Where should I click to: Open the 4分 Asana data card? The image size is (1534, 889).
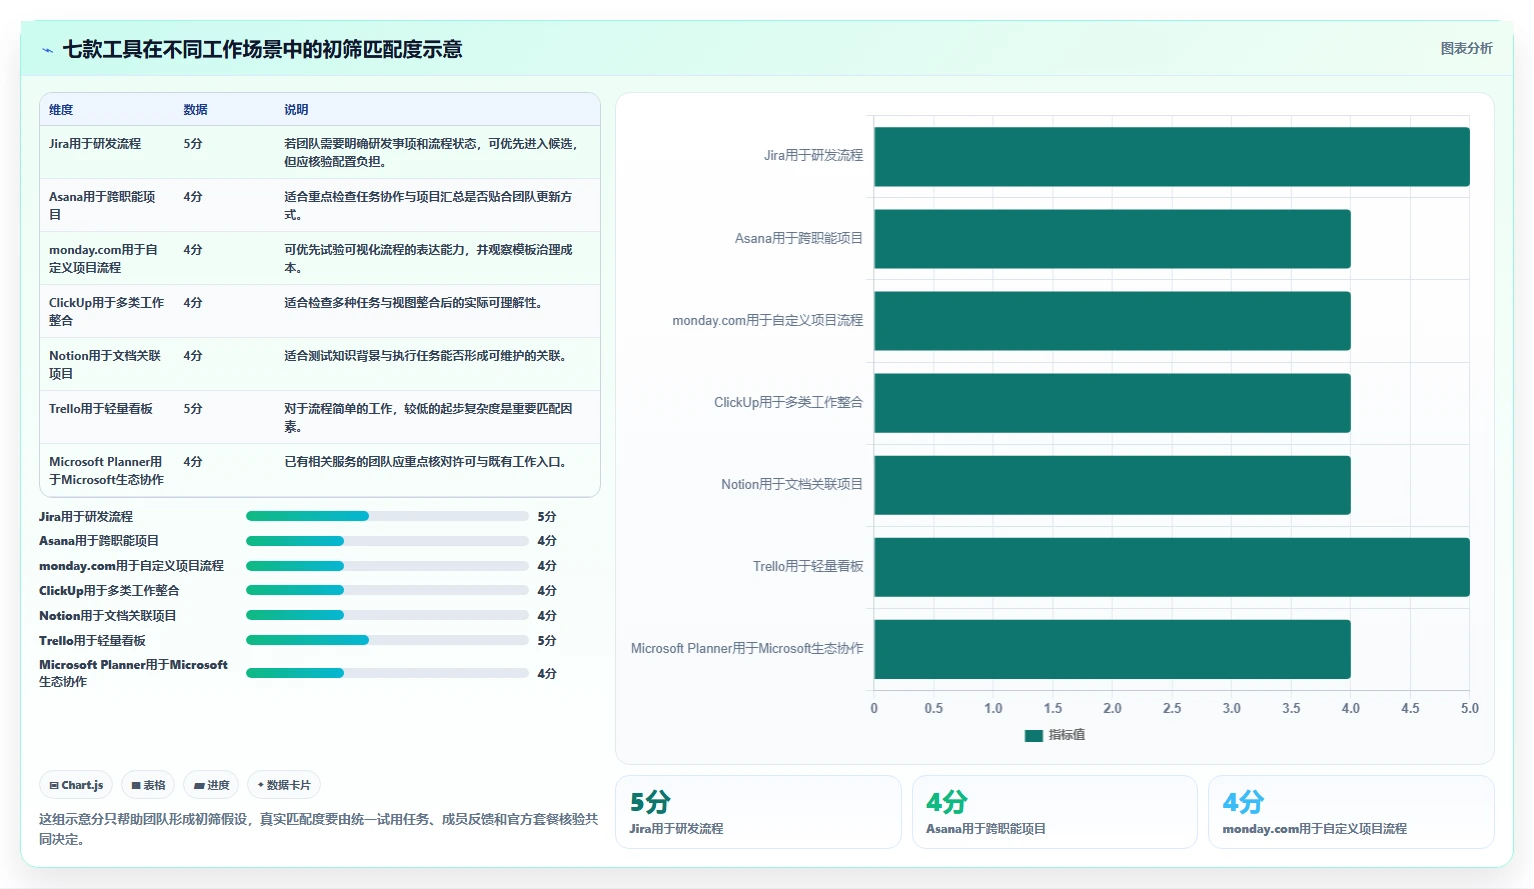pos(1055,812)
